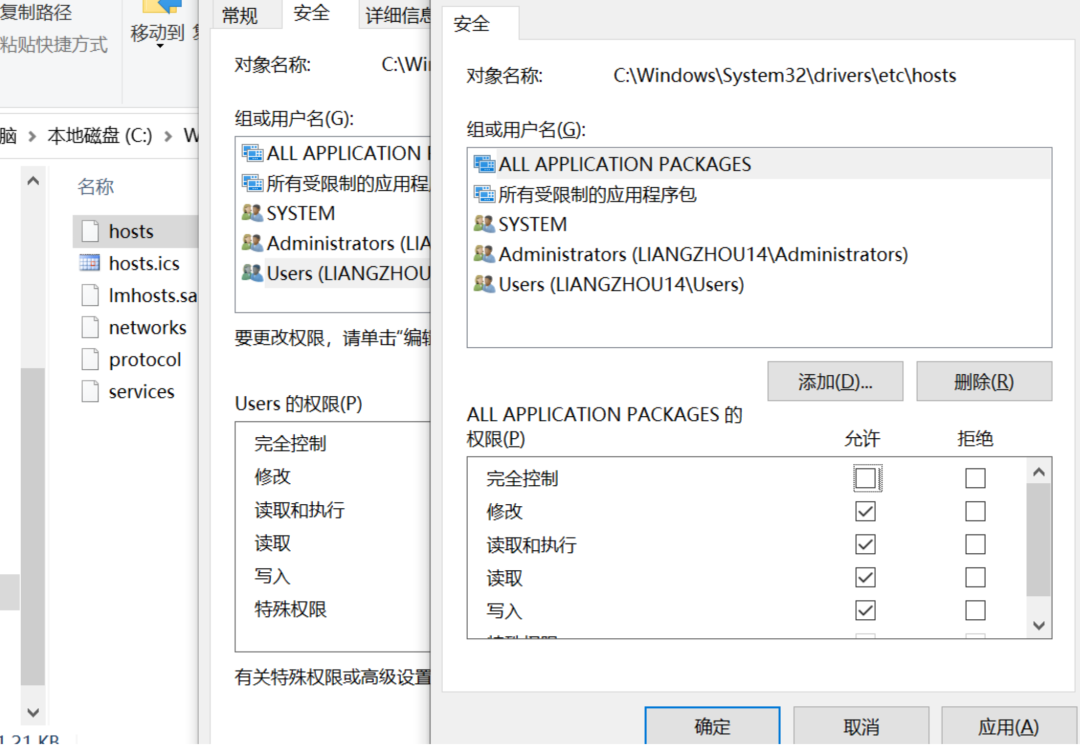This screenshot has width=1080, height=747.
Task: Select 安全 tab in properties window behind
Action: [311, 13]
